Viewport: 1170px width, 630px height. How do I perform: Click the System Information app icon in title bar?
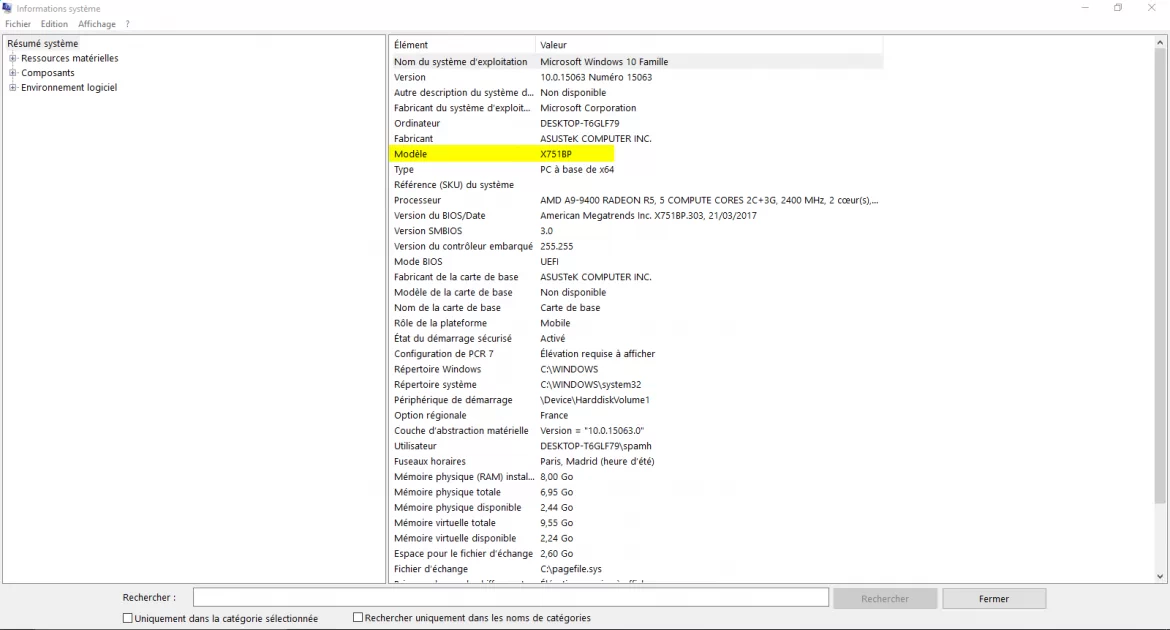click(8, 8)
